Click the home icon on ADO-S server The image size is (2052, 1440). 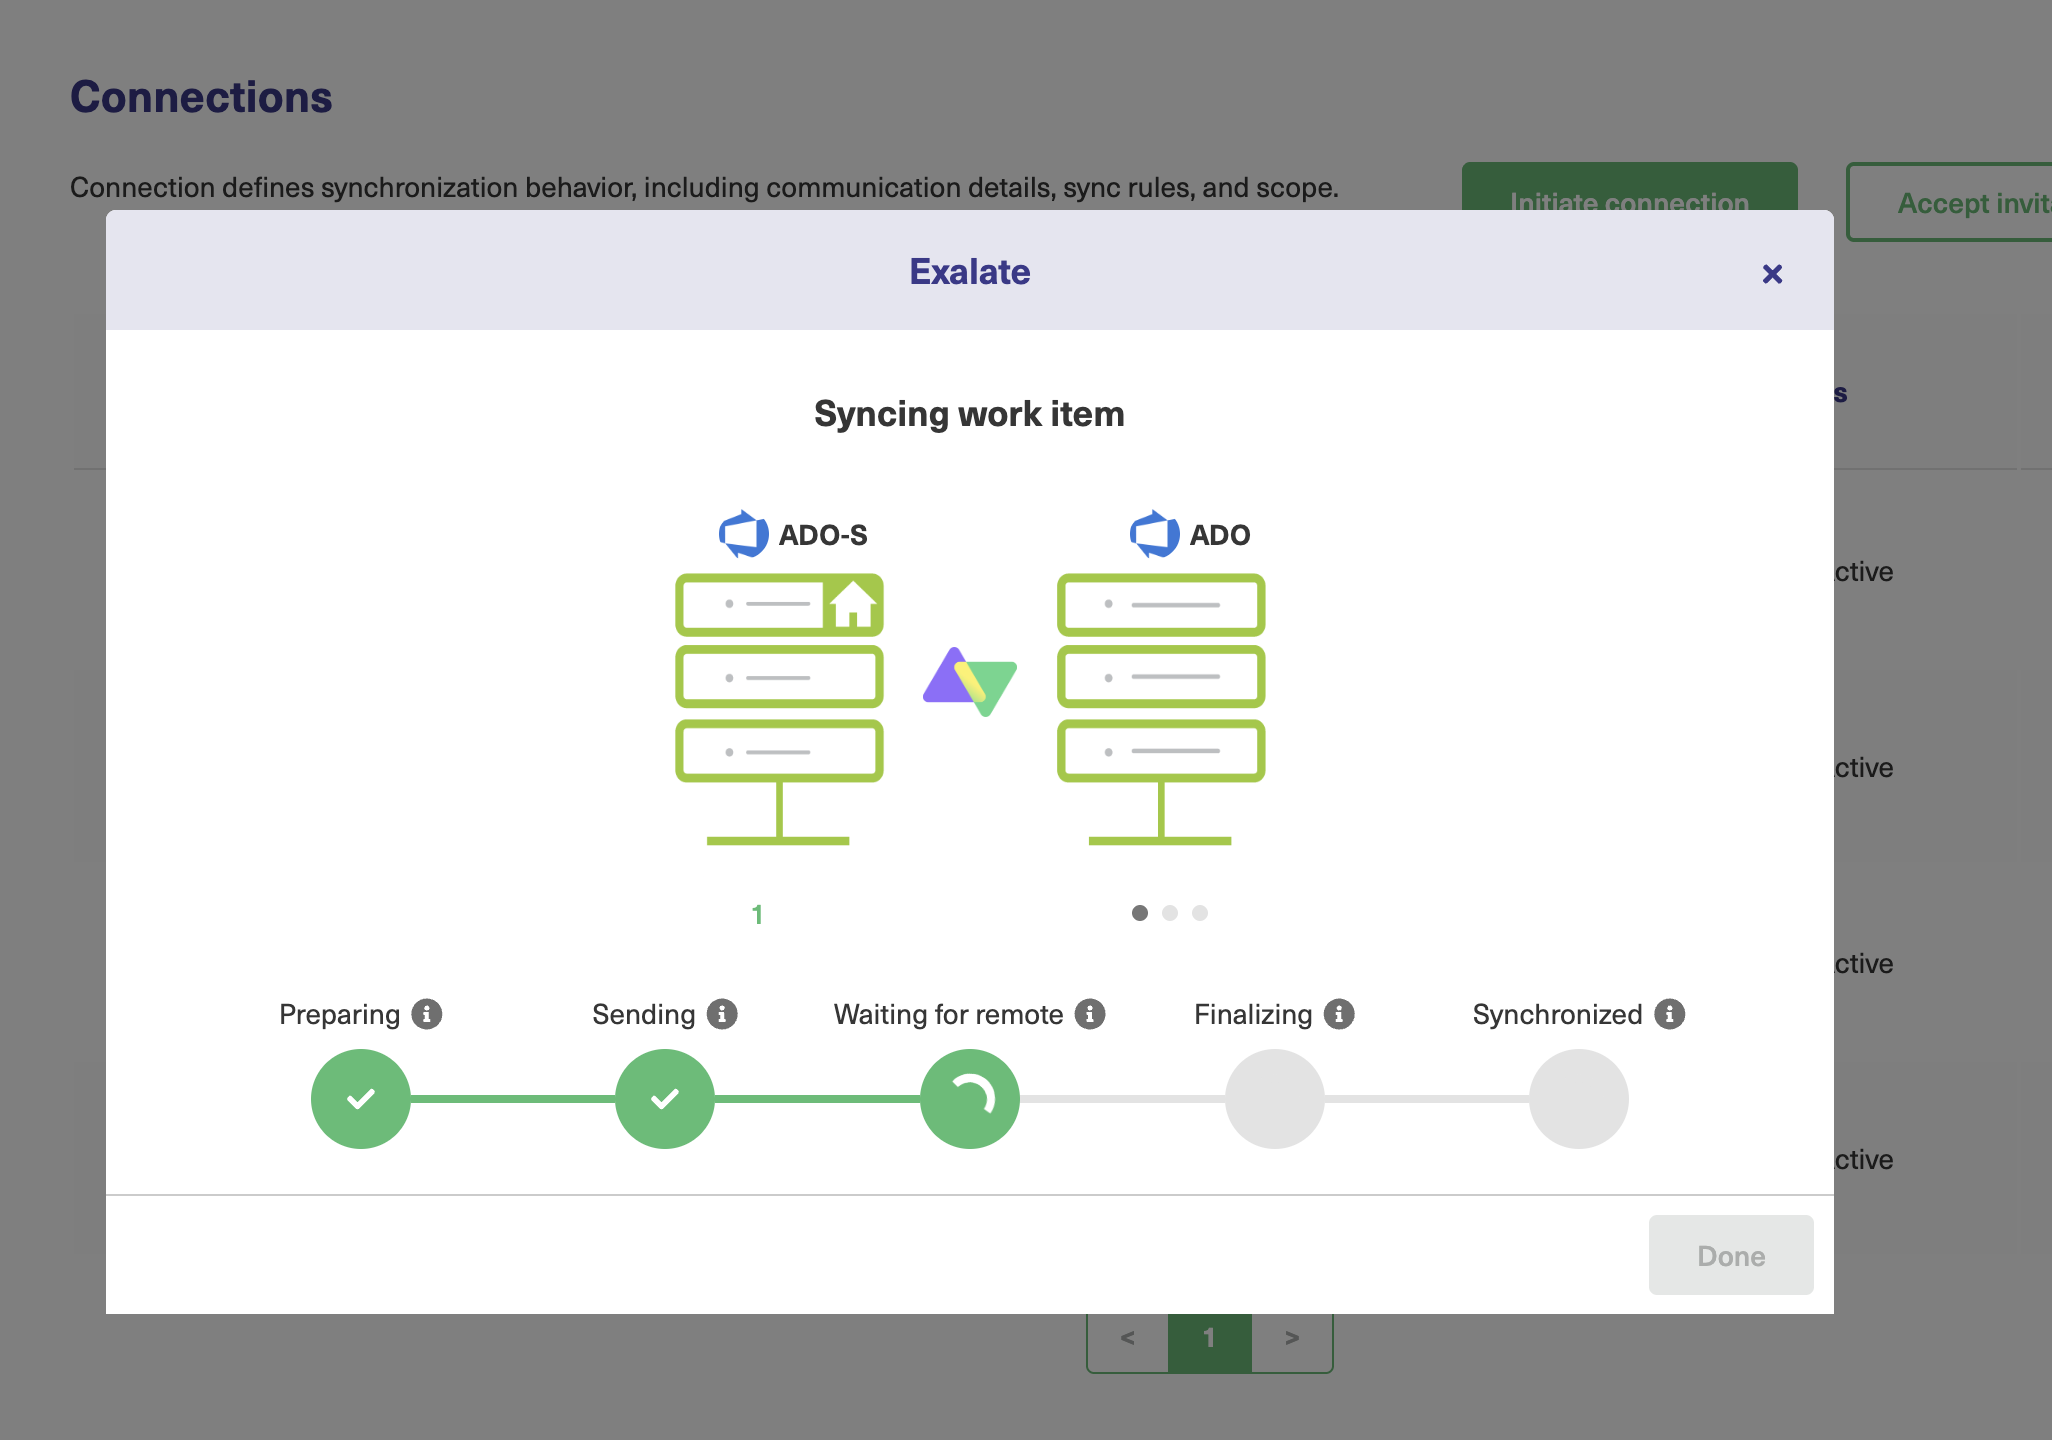853,604
